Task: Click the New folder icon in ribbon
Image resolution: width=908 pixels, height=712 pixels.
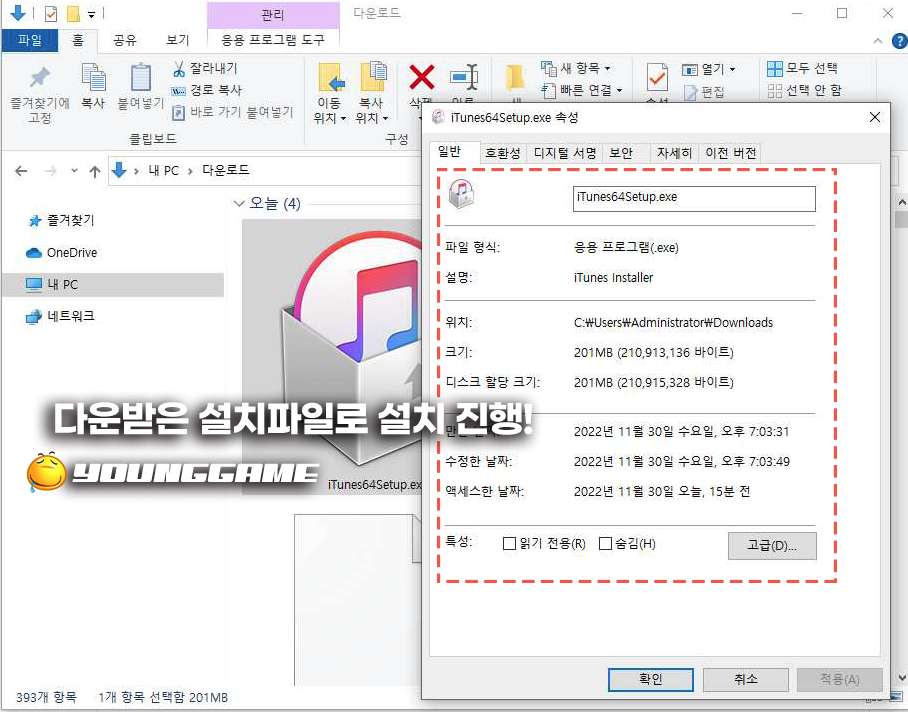Action: pos(514,78)
